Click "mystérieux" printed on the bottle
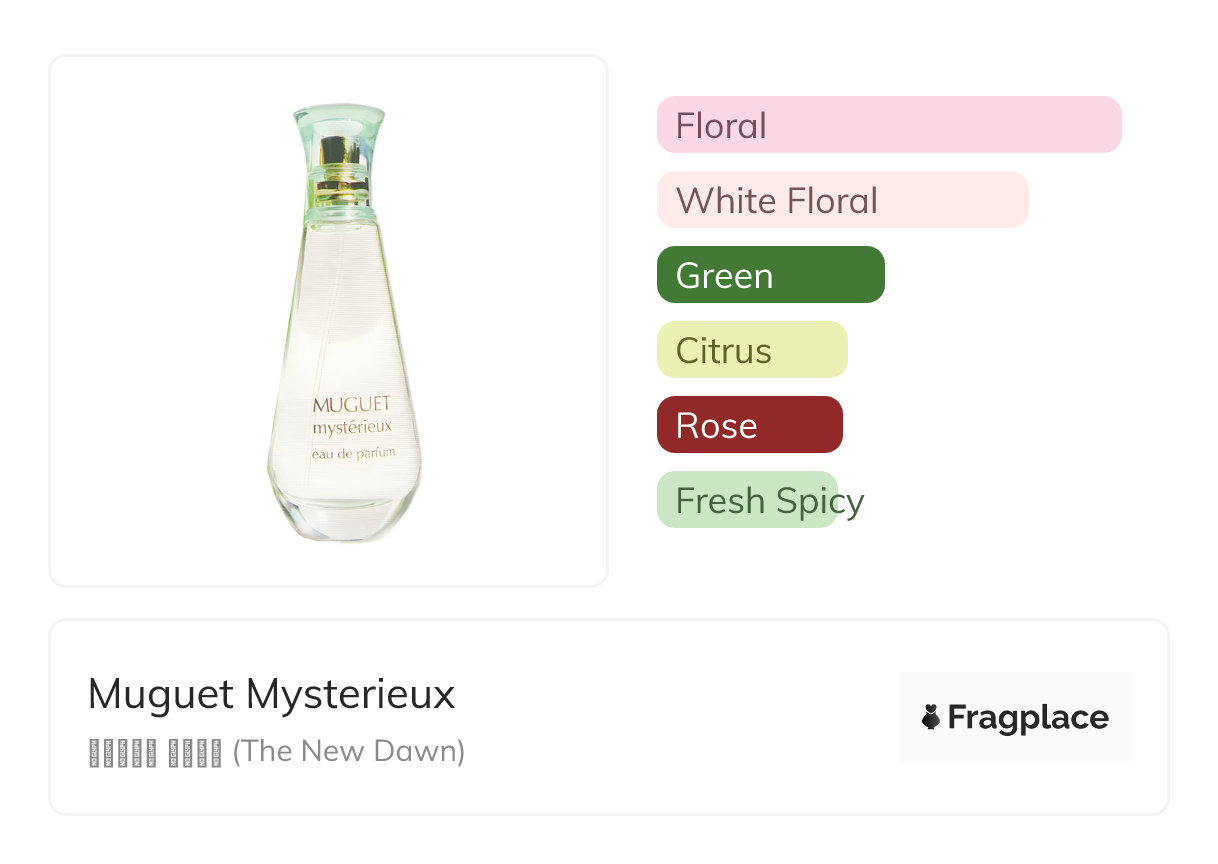This screenshot has width=1218, height=864. tap(350, 428)
